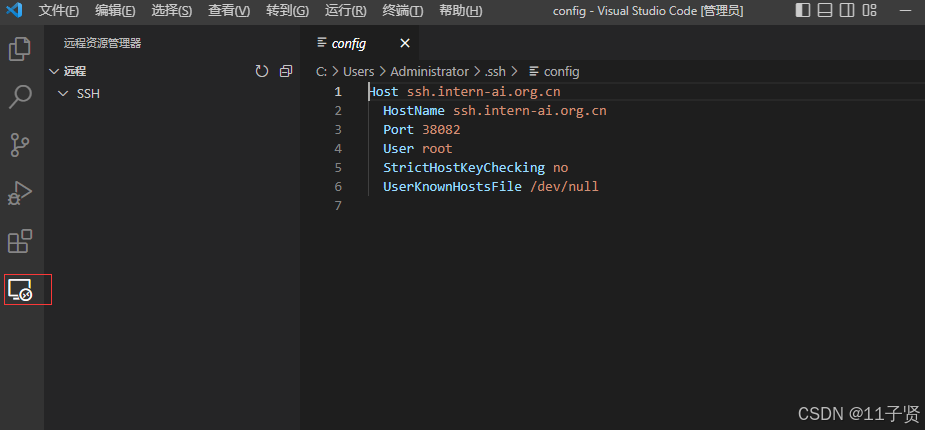Click the 'Port 38082' line
Image resolution: width=925 pixels, height=430 pixels.
tap(421, 130)
